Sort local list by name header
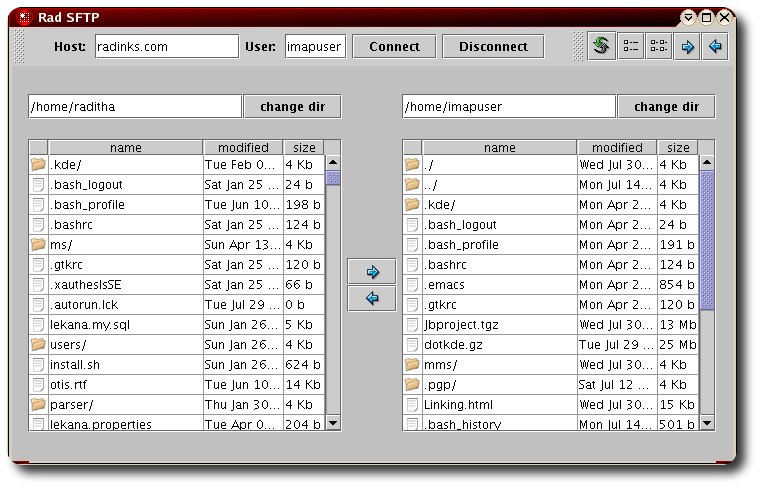760x488 pixels. pos(126,147)
